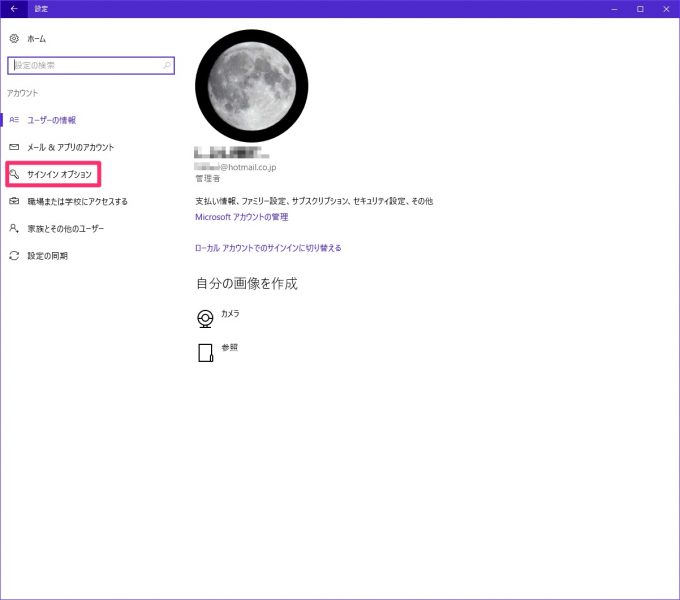Click the 自分の画像を作成 heading
The width and height of the screenshot is (680, 600).
[x=247, y=284]
